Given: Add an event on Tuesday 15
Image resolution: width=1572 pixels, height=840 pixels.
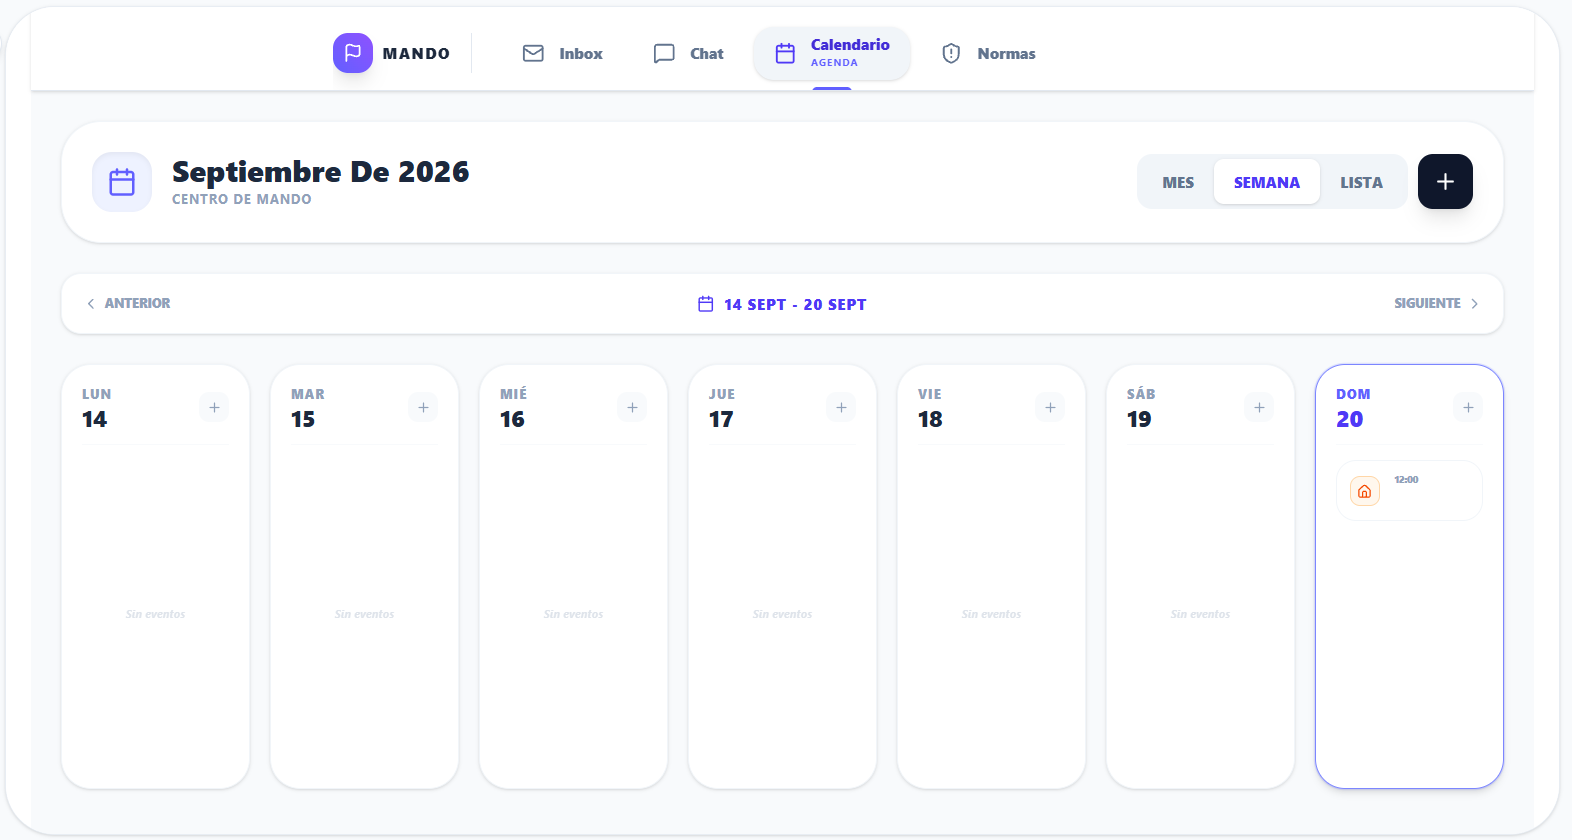Looking at the screenshot, I should coord(423,407).
